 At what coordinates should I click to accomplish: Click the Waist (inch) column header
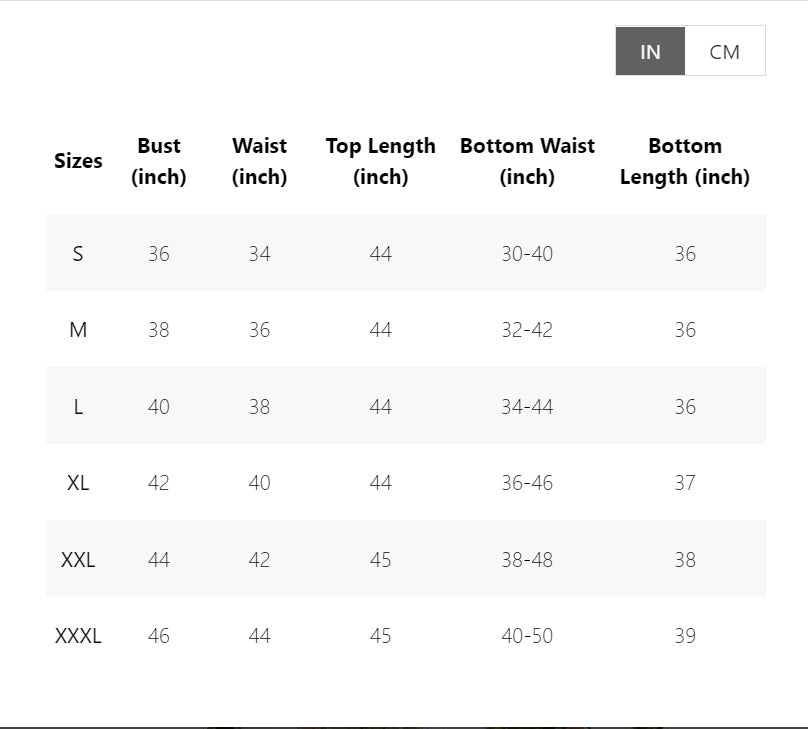tap(259, 161)
